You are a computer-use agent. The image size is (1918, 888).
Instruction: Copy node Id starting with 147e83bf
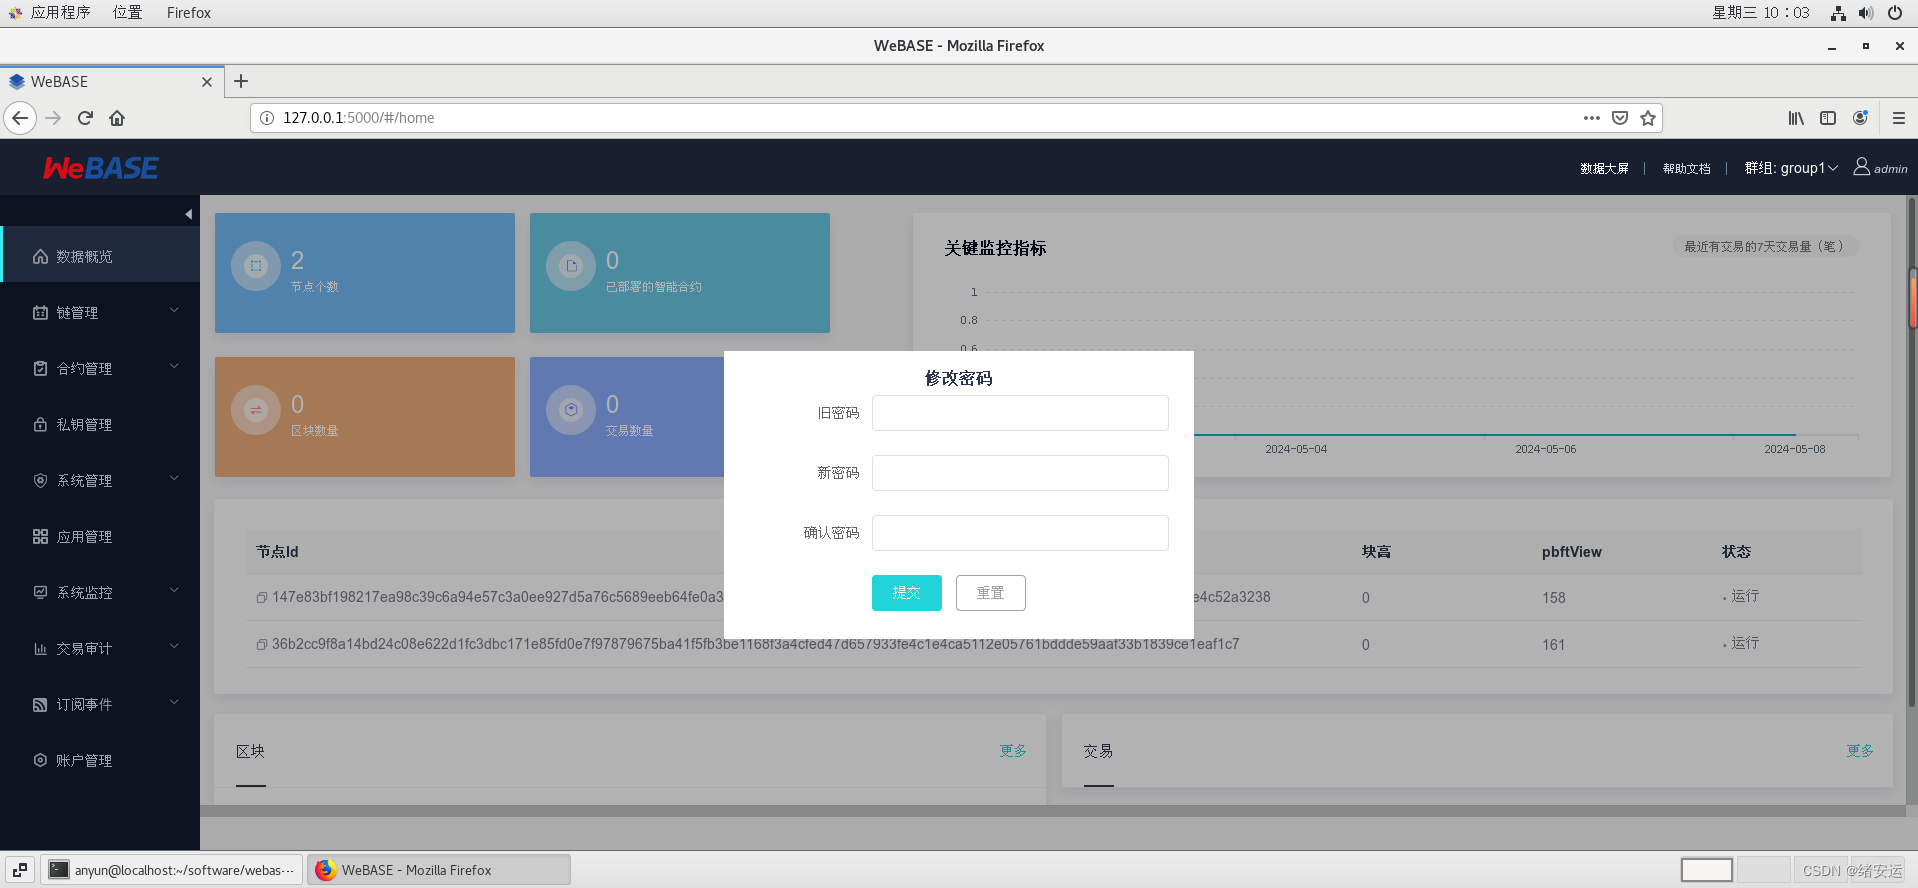tap(261, 598)
